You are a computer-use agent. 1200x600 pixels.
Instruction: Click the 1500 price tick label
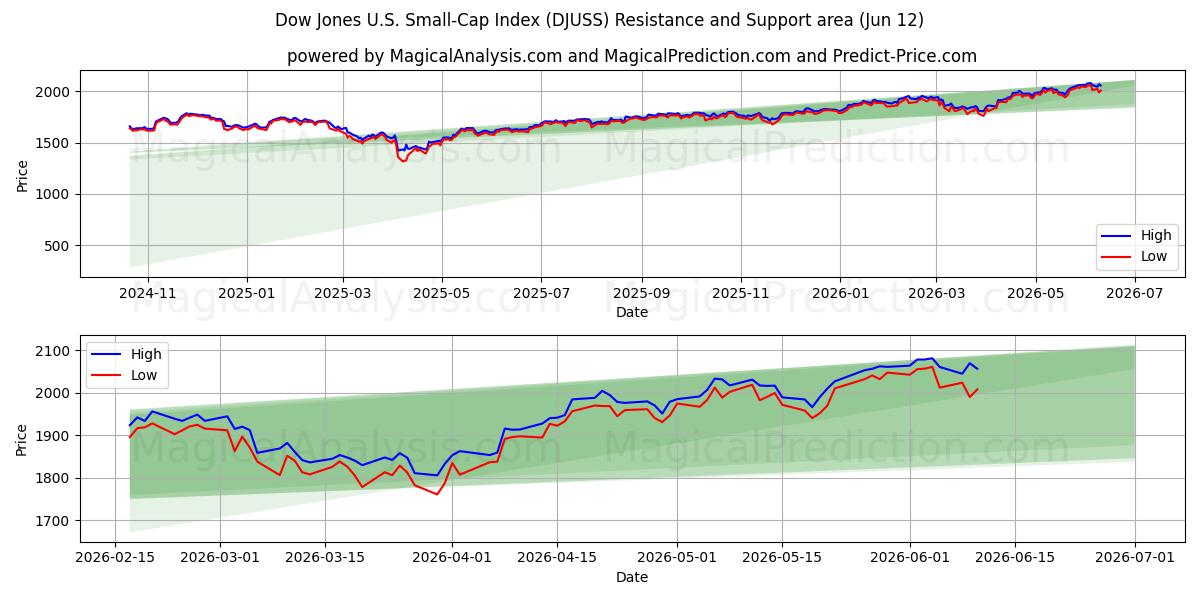pyautogui.click(x=55, y=143)
